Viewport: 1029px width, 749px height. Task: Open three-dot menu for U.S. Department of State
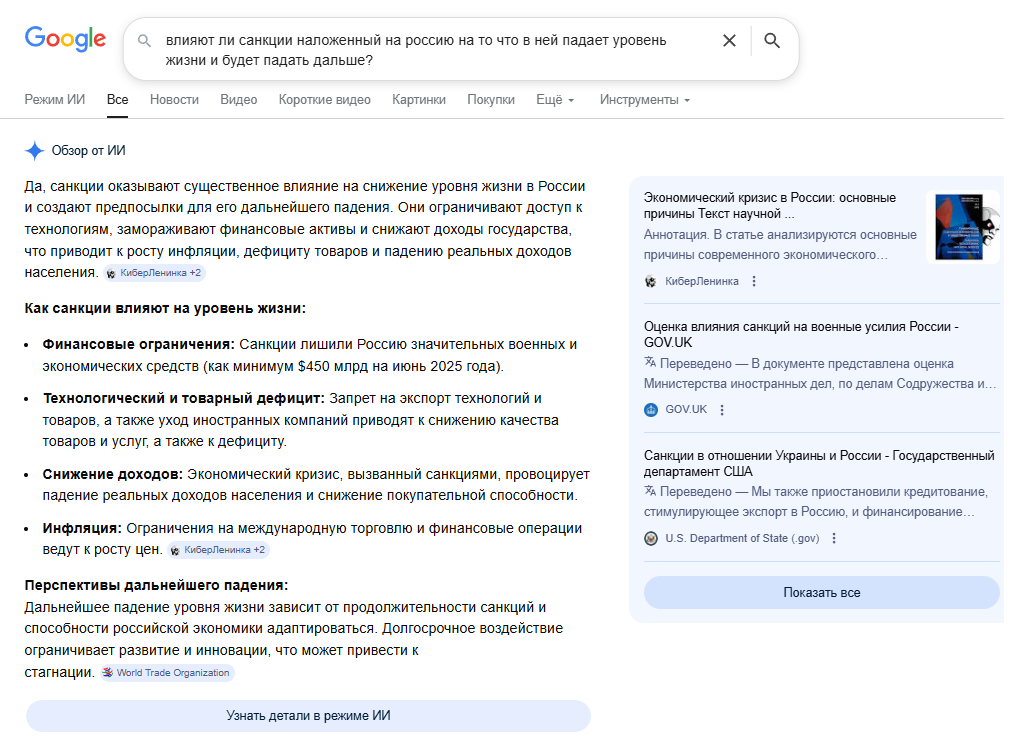[834, 538]
